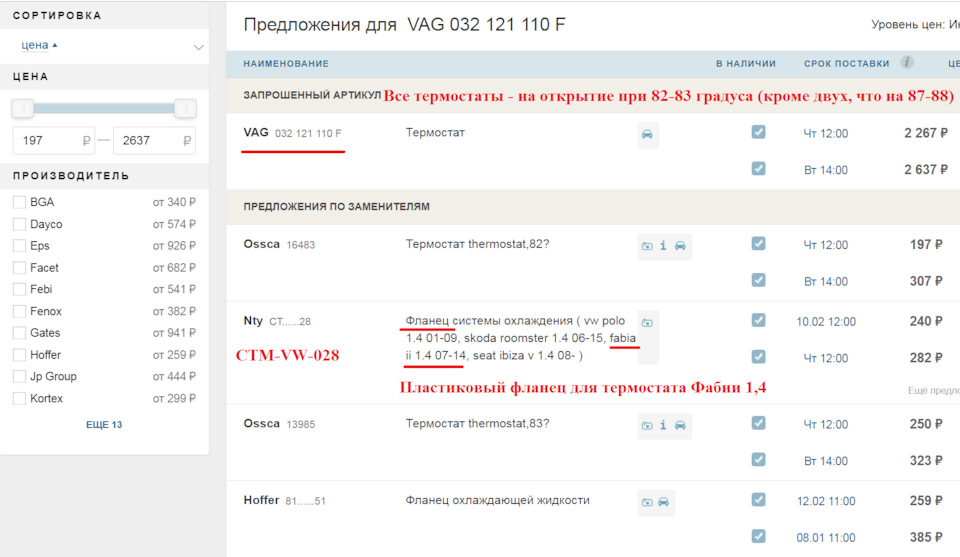The image size is (960, 557).
Task: Click the Уровень цен selector
Action: point(915,24)
